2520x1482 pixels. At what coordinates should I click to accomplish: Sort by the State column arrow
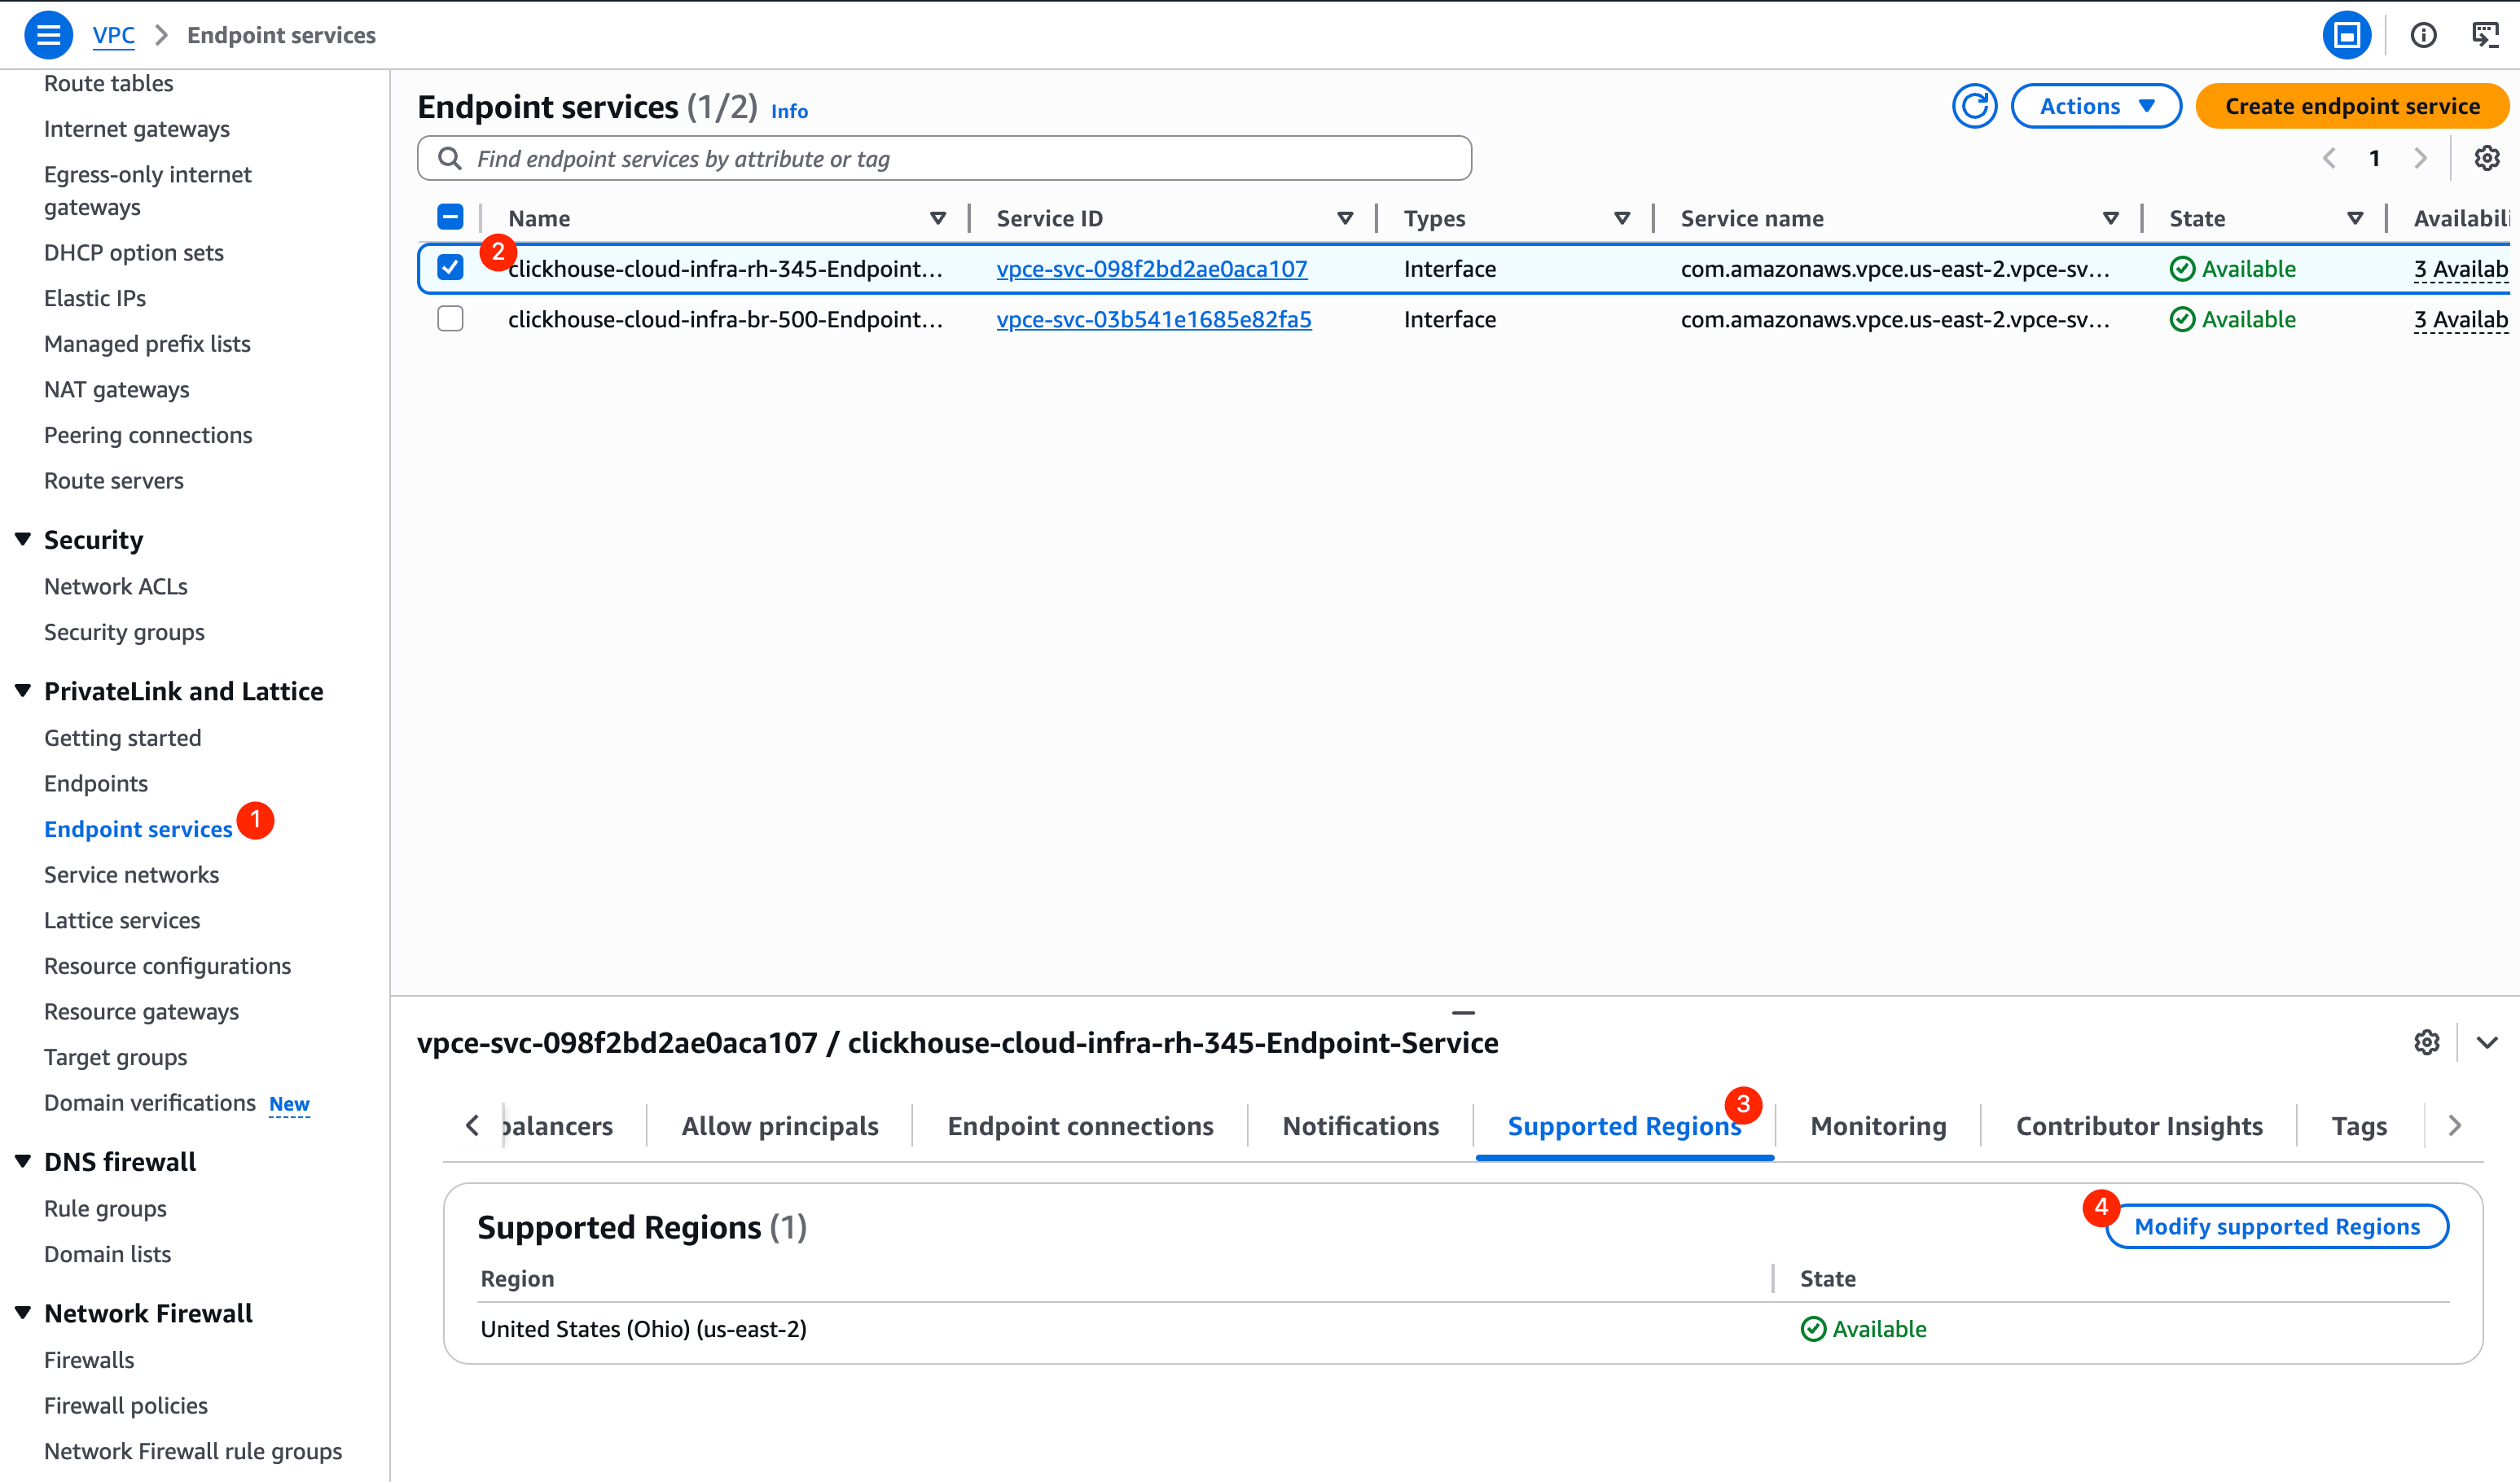pos(2355,218)
